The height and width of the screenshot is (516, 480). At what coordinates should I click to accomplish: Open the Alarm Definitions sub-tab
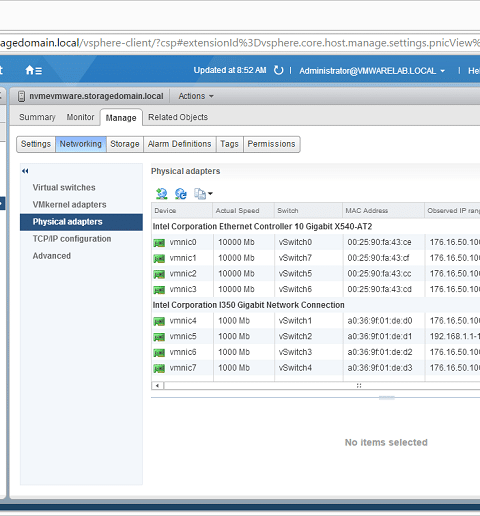(x=180, y=144)
